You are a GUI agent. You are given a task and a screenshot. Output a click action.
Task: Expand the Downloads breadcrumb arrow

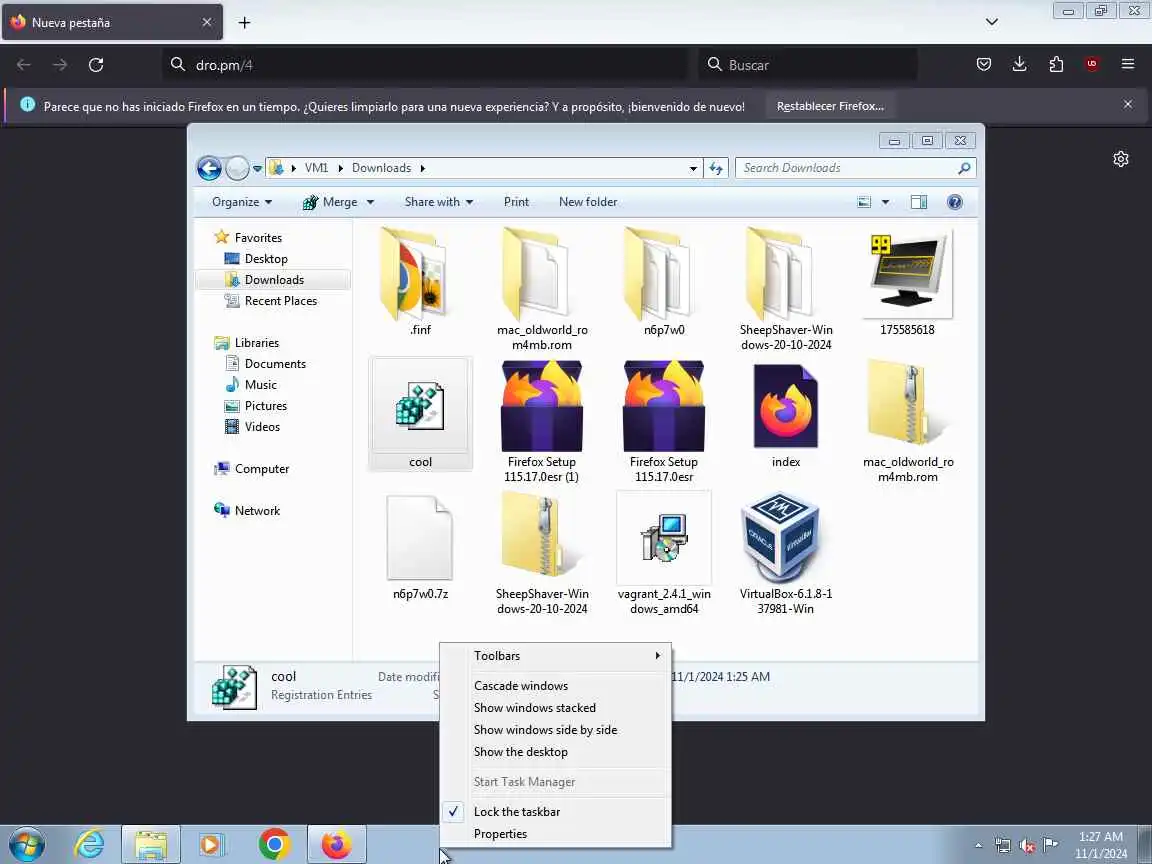pos(422,168)
